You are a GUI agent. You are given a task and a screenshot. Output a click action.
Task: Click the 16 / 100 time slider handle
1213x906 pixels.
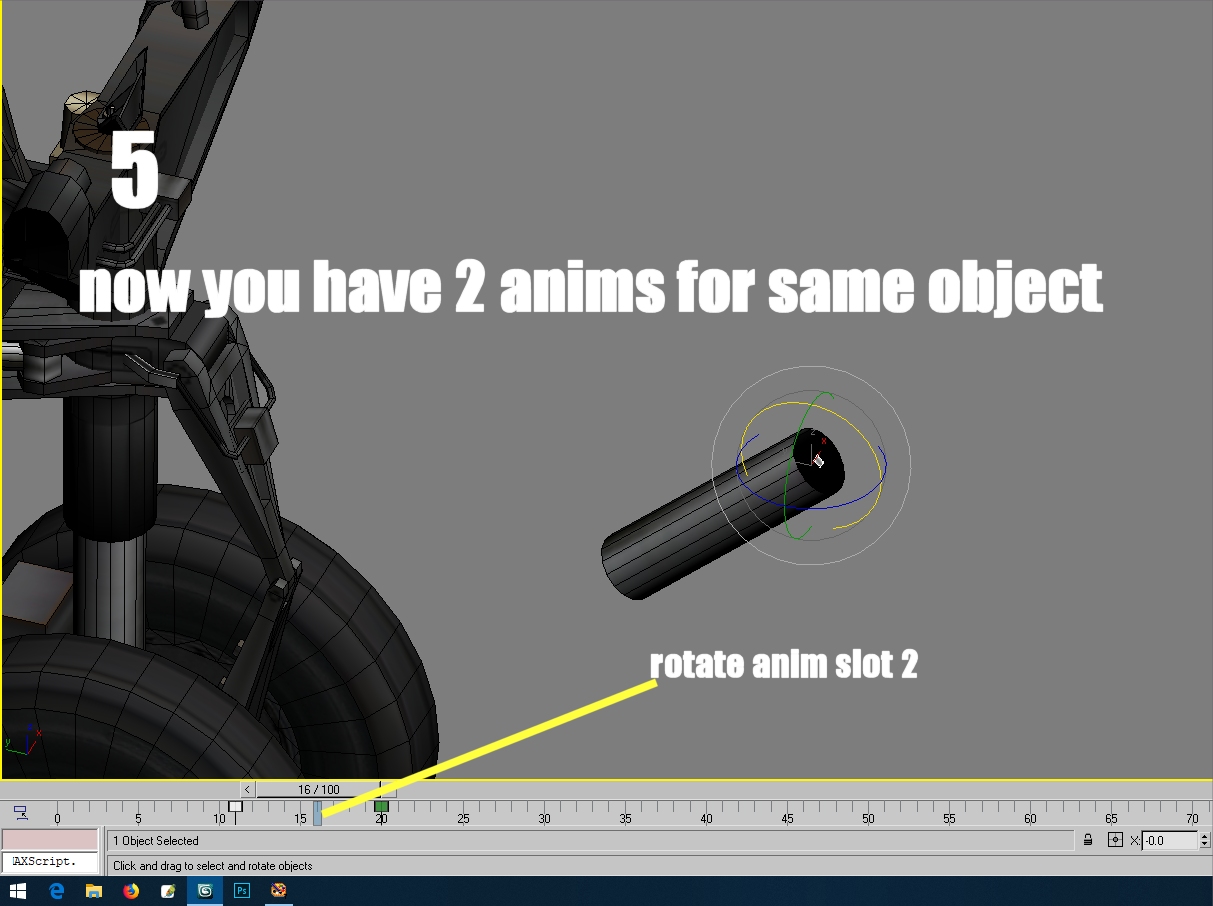click(x=318, y=789)
